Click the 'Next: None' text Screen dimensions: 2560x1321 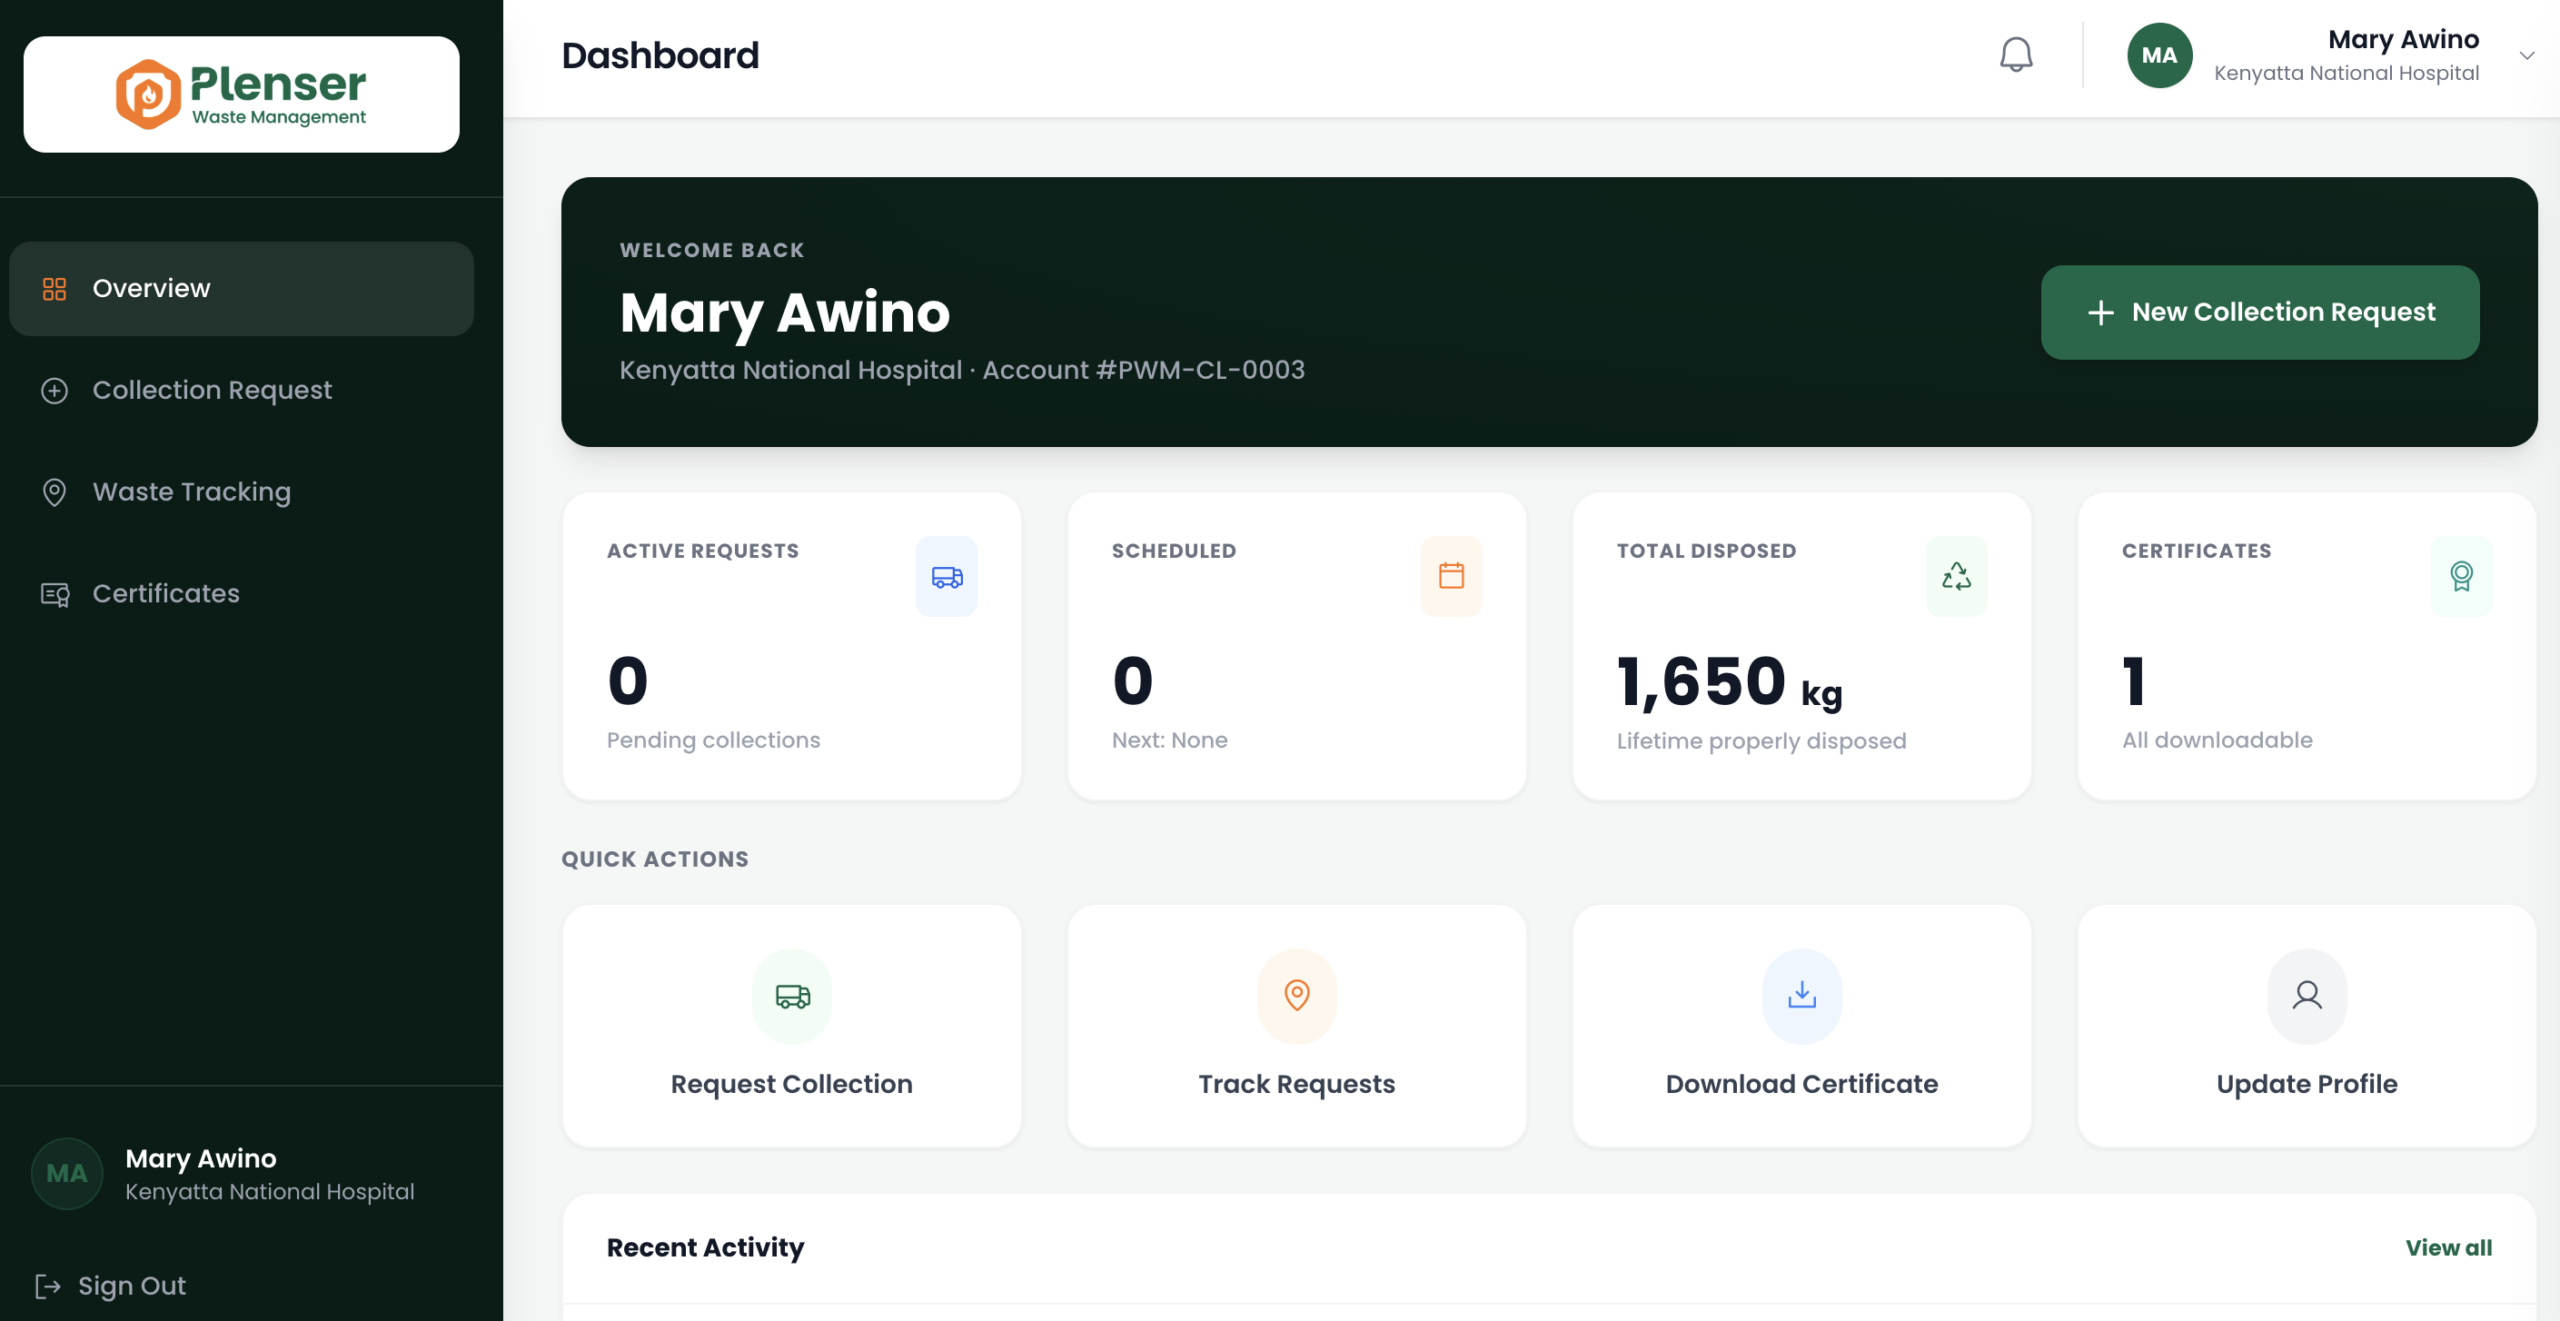click(x=1169, y=740)
